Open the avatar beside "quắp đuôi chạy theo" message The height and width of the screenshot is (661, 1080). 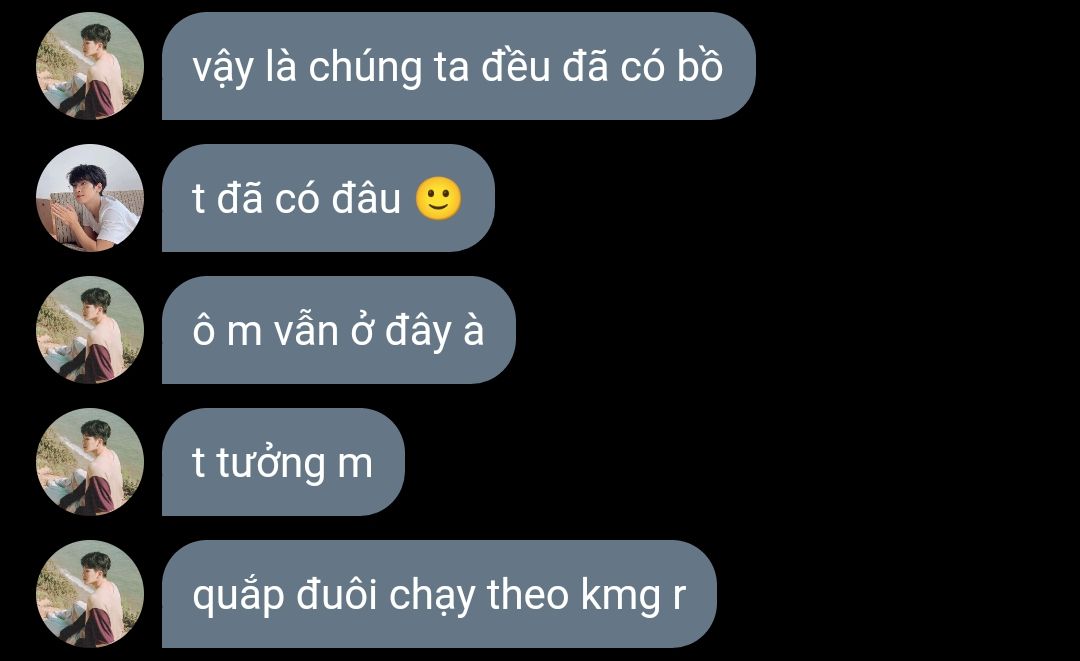point(90,595)
